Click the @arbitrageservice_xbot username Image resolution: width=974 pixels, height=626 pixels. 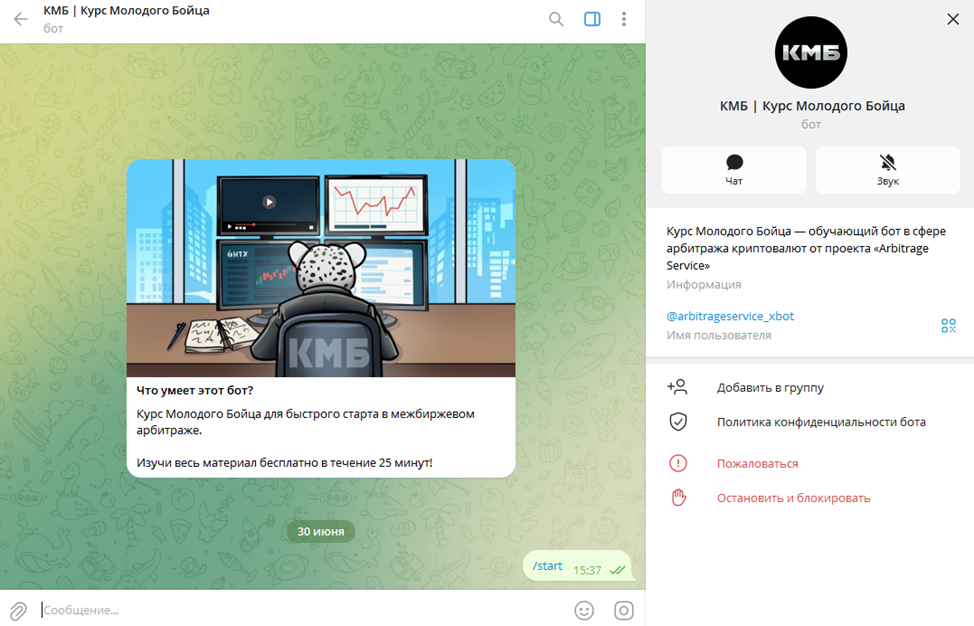tap(730, 316)
